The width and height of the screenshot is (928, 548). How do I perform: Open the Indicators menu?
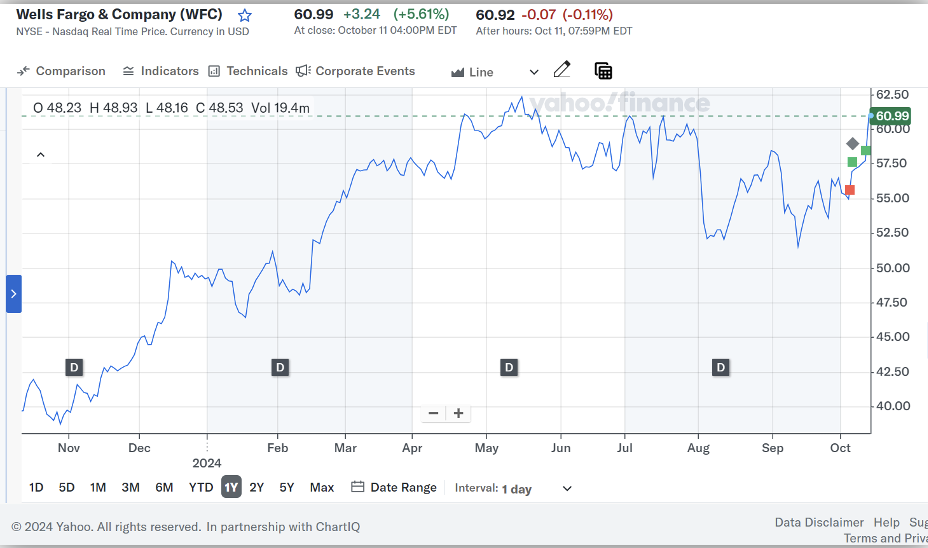coord(160,71)
